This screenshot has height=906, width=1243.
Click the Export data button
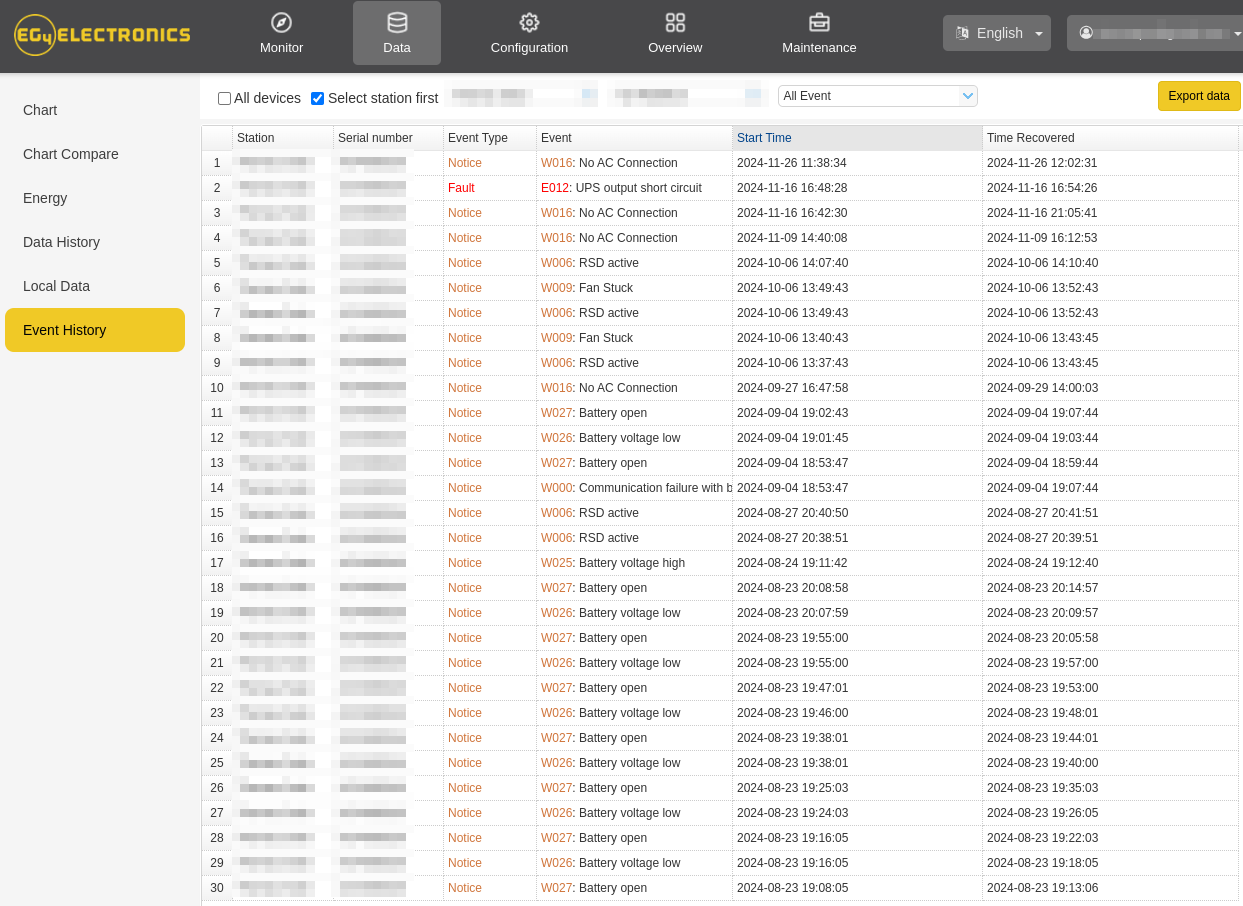point(1199,96)
